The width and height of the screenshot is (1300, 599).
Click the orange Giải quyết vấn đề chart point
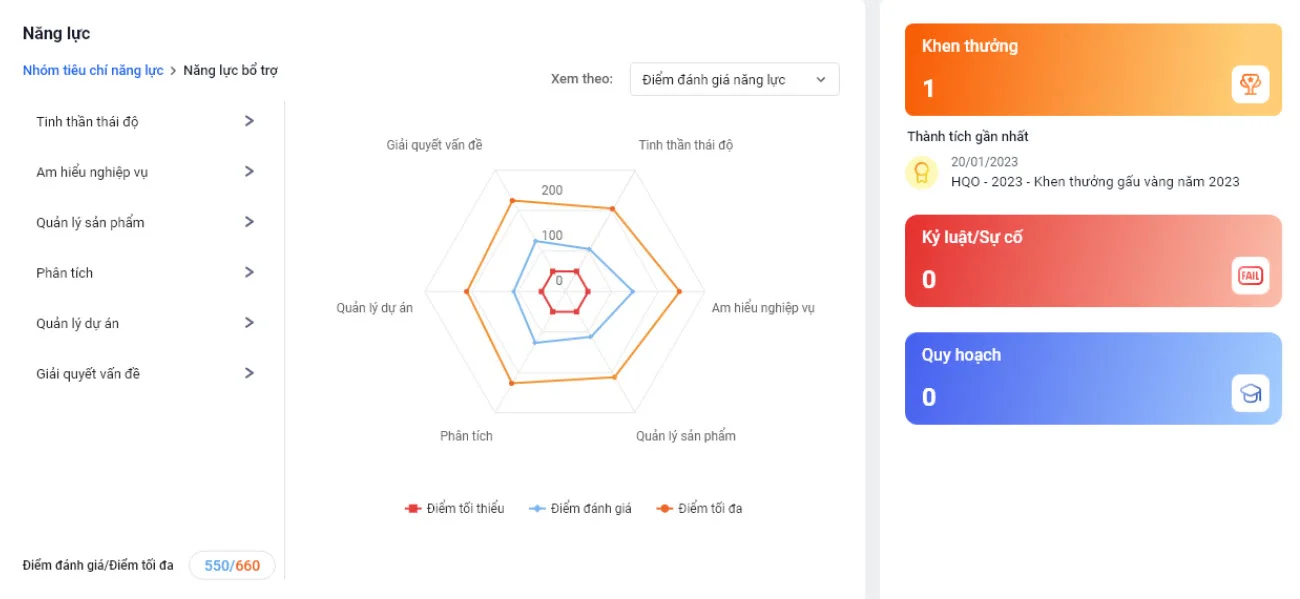[513, 201]
